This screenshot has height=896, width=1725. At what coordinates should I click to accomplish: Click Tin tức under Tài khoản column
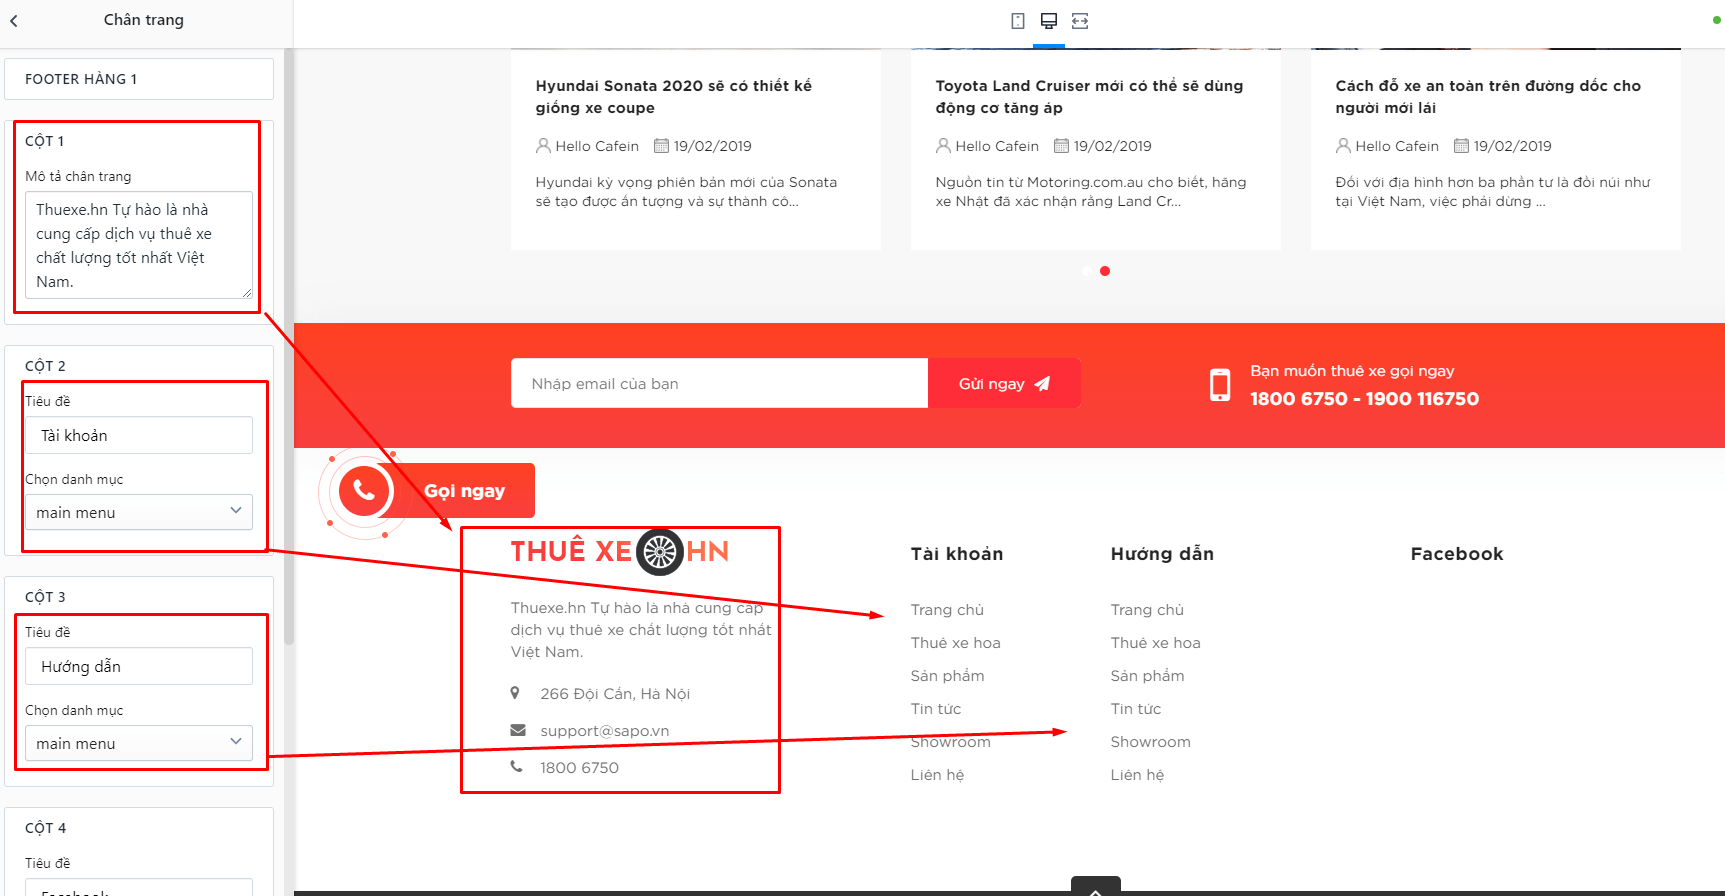935,709
